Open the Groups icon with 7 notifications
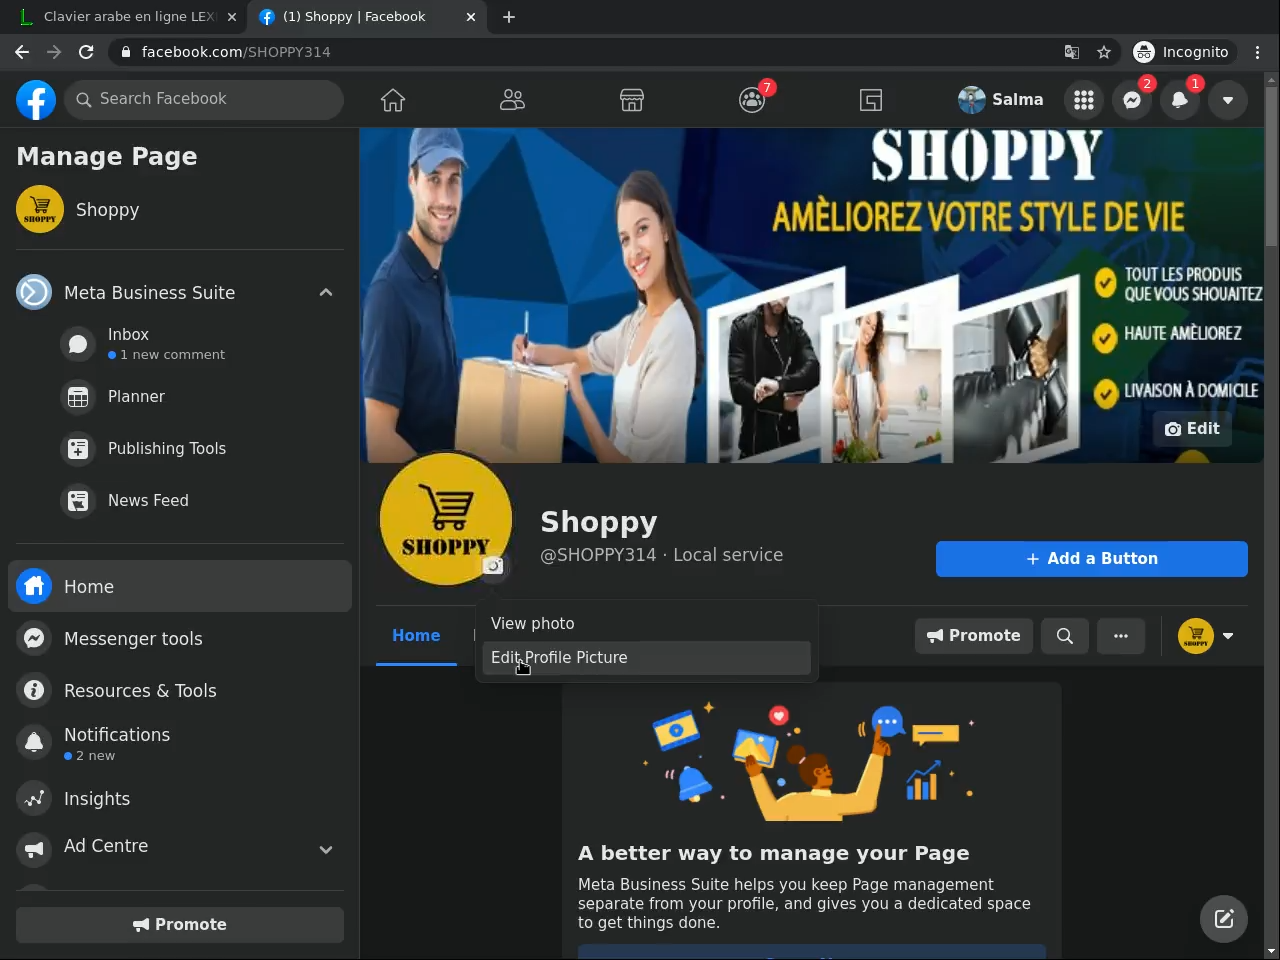The image size is (1280, 960). pos(752,100)
